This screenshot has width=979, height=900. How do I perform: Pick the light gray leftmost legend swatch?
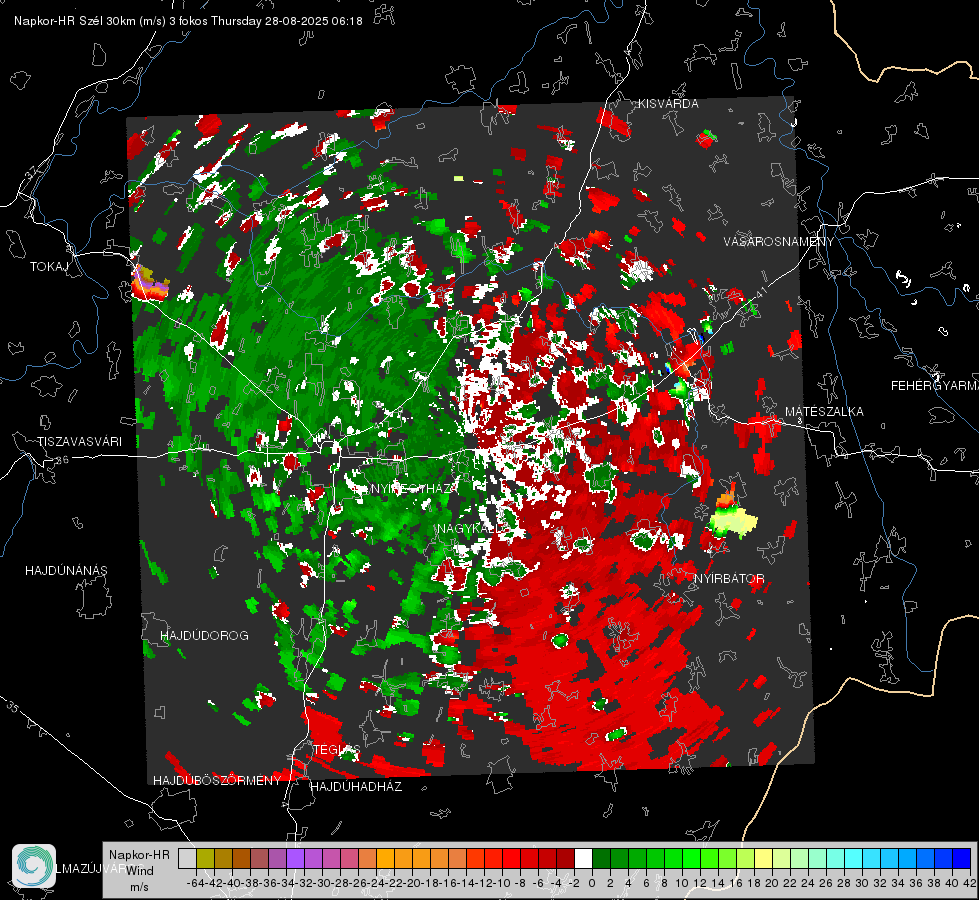click(x=187, y=858)
